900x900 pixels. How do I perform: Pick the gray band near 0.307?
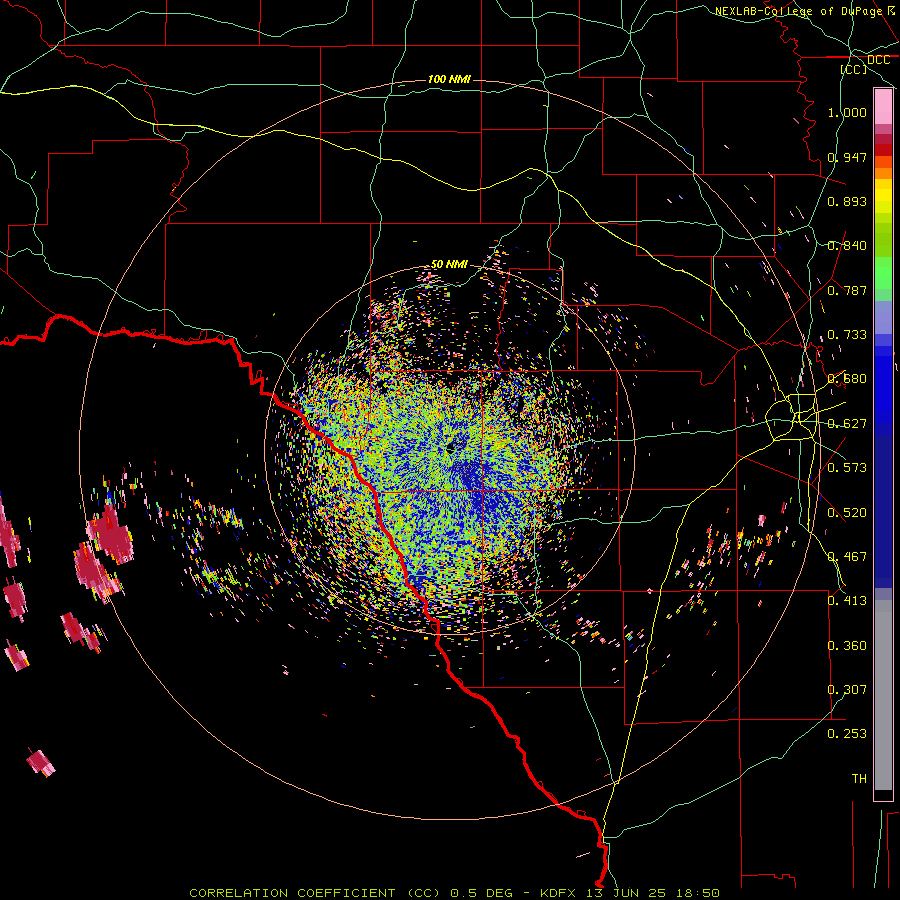883,695
